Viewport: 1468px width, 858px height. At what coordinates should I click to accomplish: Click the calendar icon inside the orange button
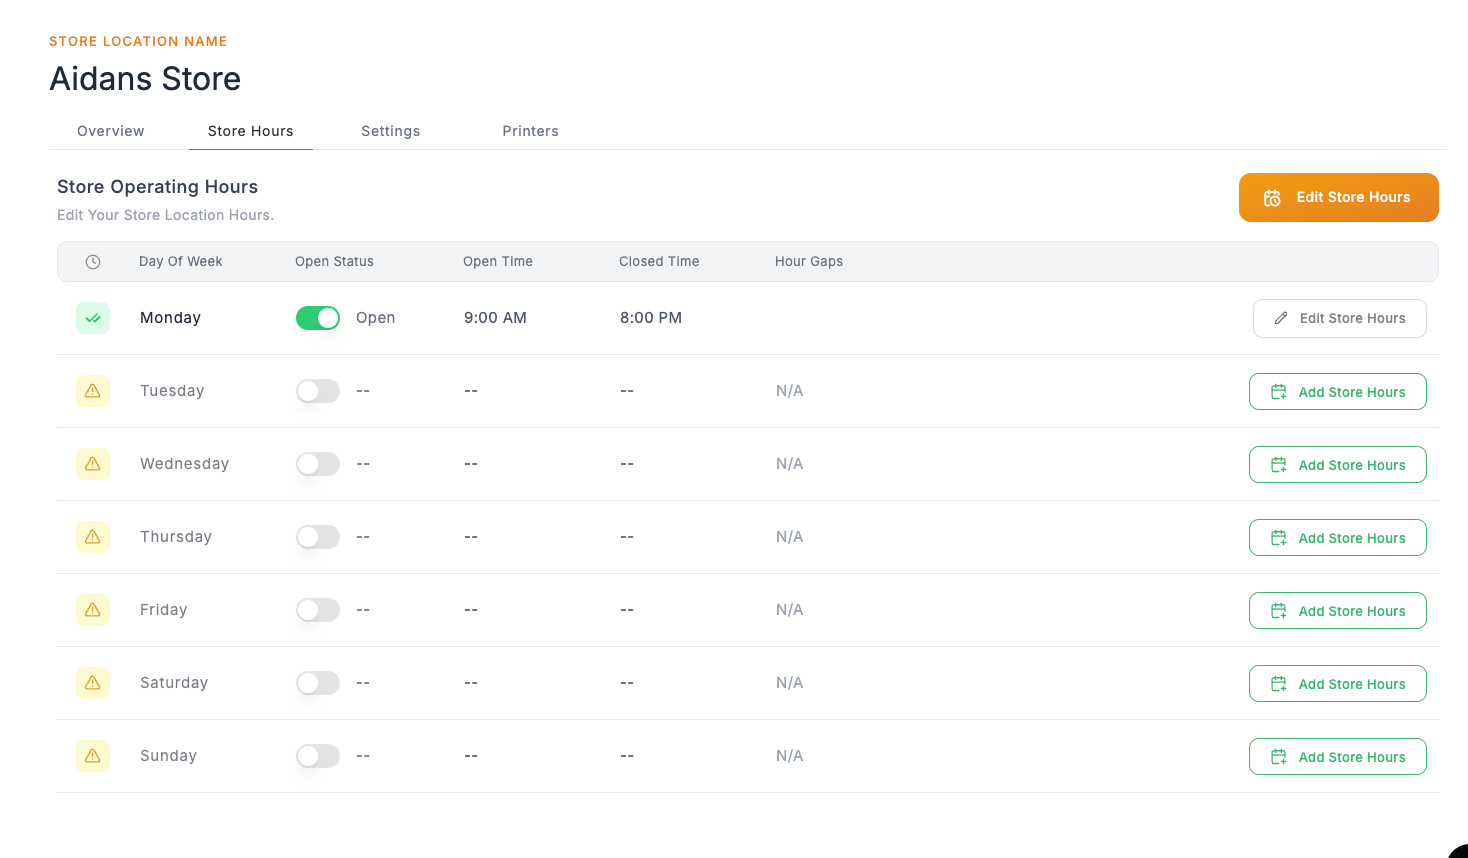tap(1272, 197)
